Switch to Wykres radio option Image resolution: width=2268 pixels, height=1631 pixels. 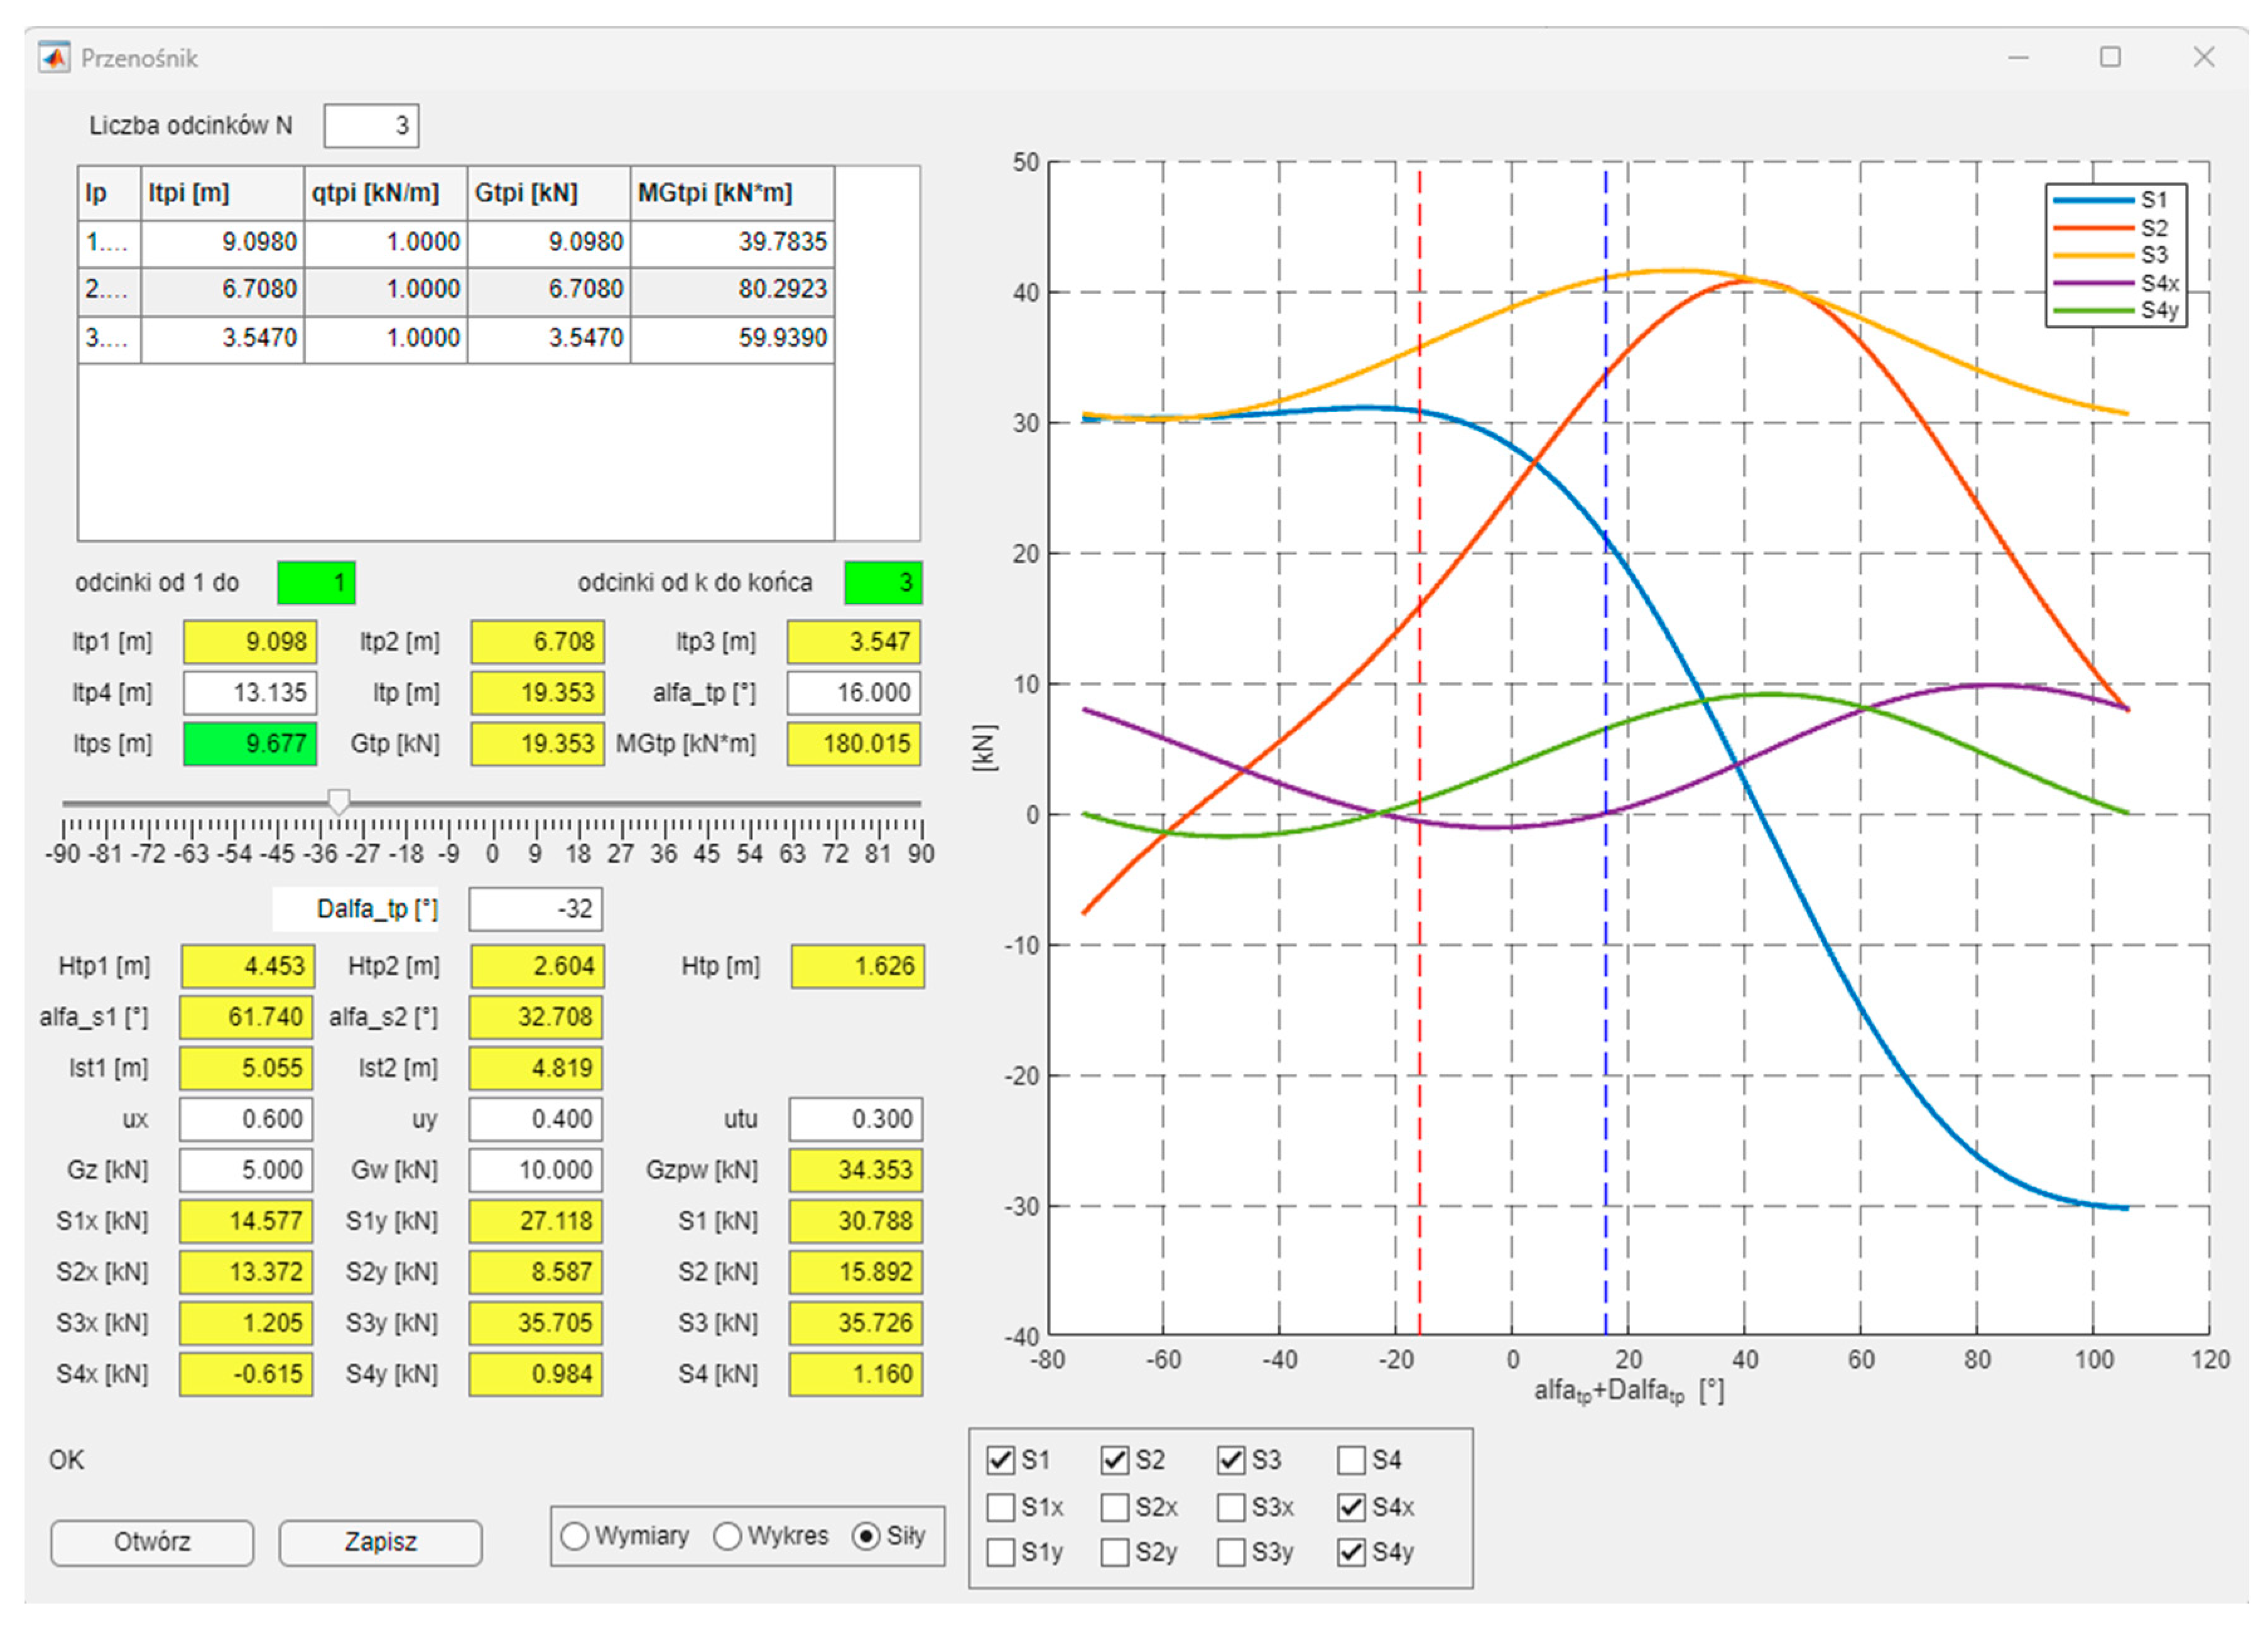728,1536
